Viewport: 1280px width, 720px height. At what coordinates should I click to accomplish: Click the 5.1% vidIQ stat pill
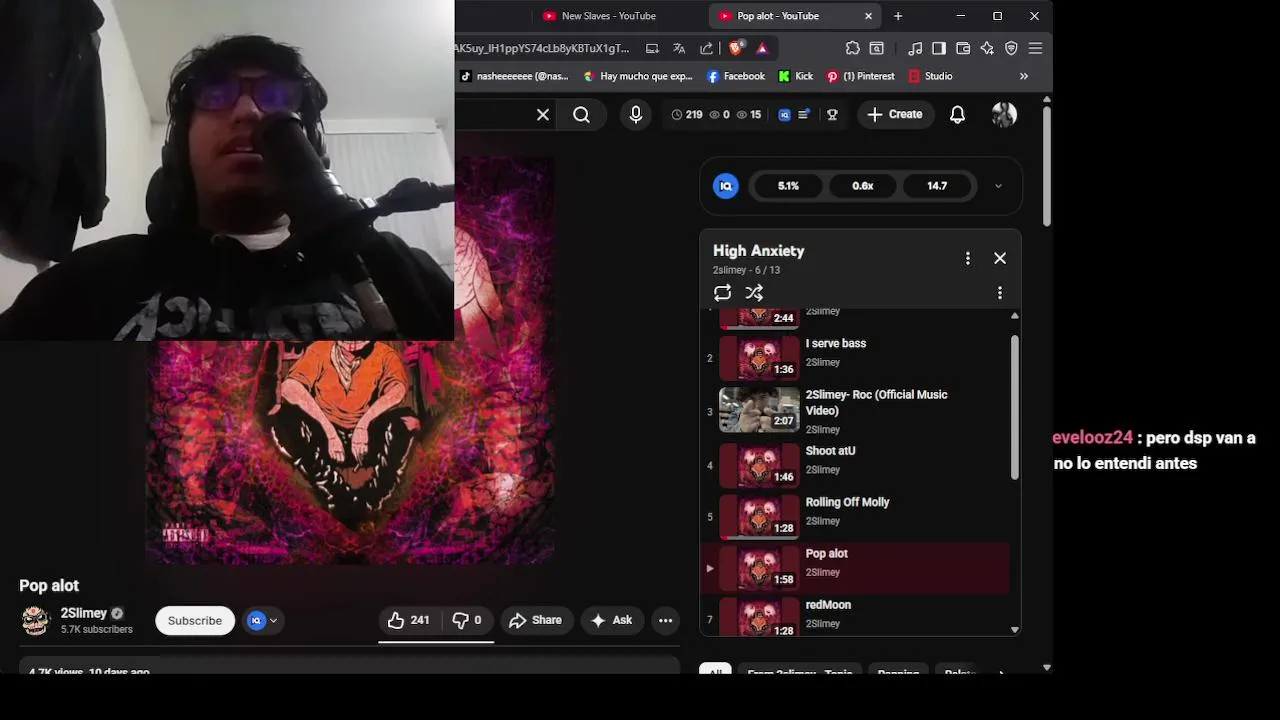[788, 186]
